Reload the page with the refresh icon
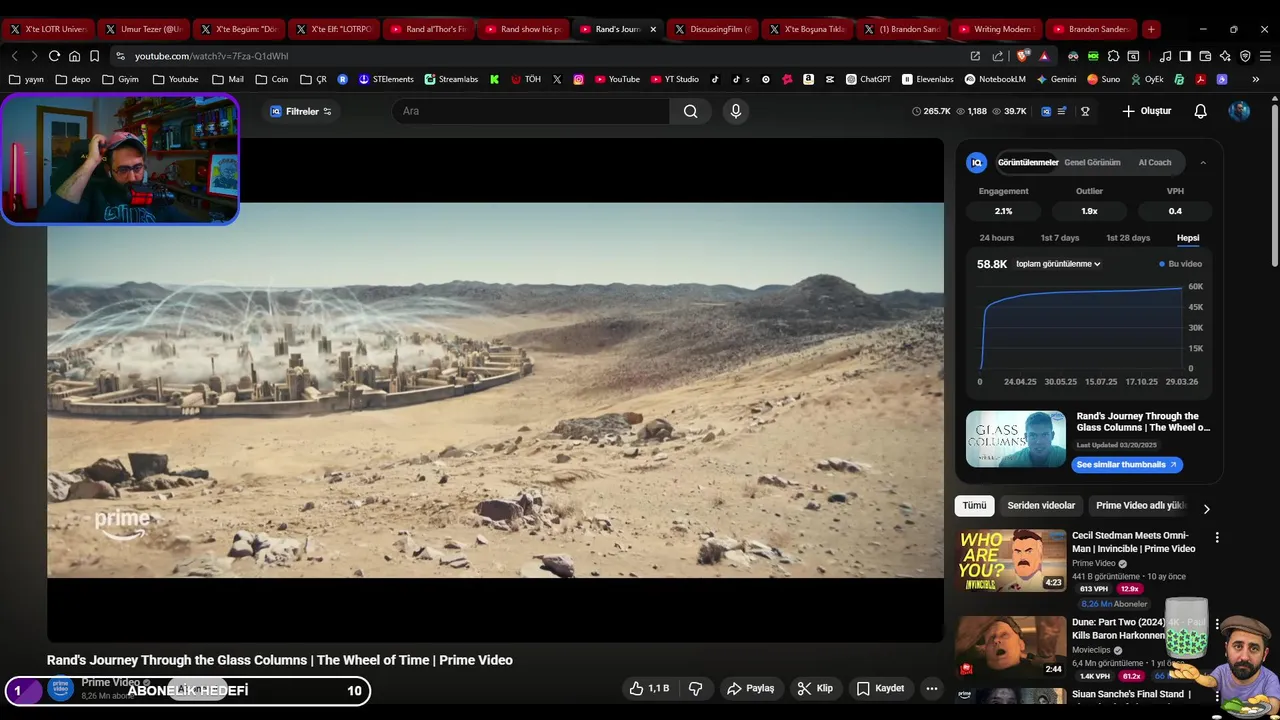The height and width of the screenshot is (720, 1280). 54,56
